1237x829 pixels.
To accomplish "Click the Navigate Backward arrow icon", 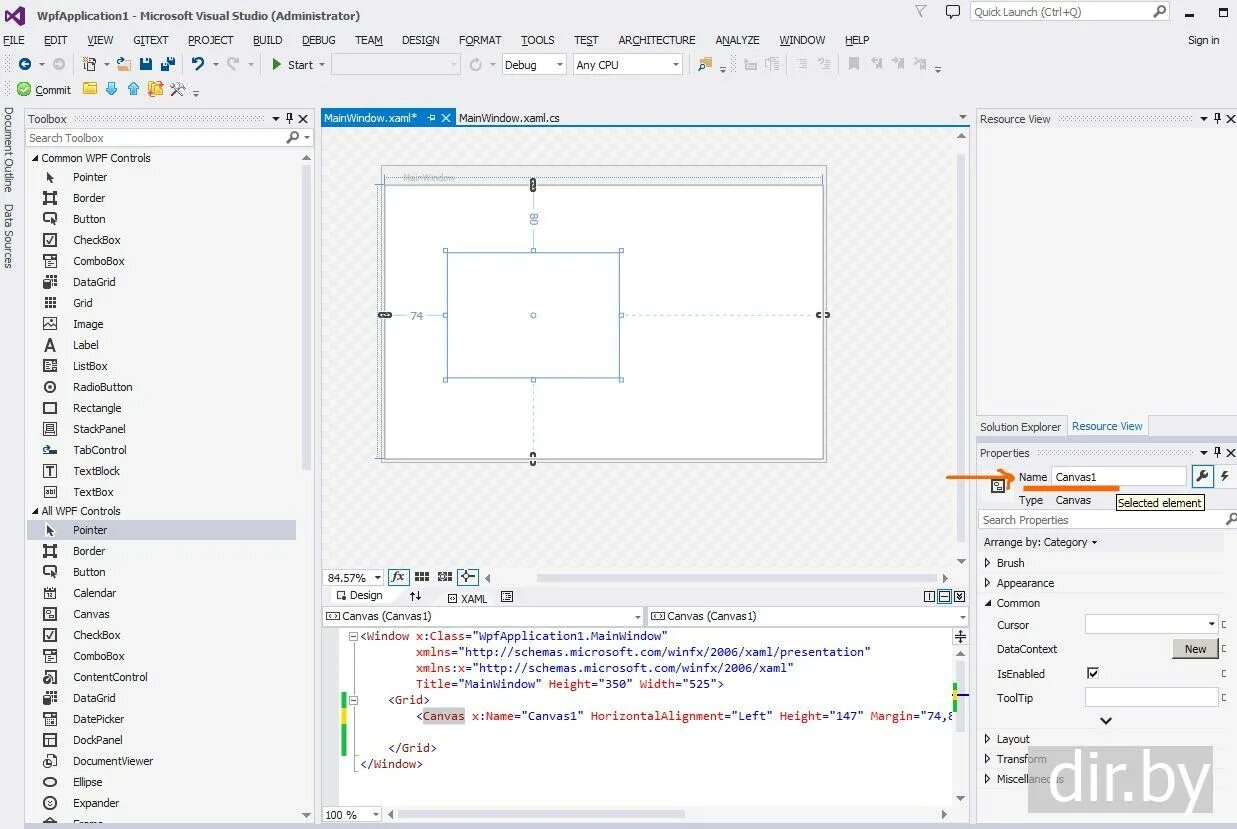I will (x=25, y=64).
